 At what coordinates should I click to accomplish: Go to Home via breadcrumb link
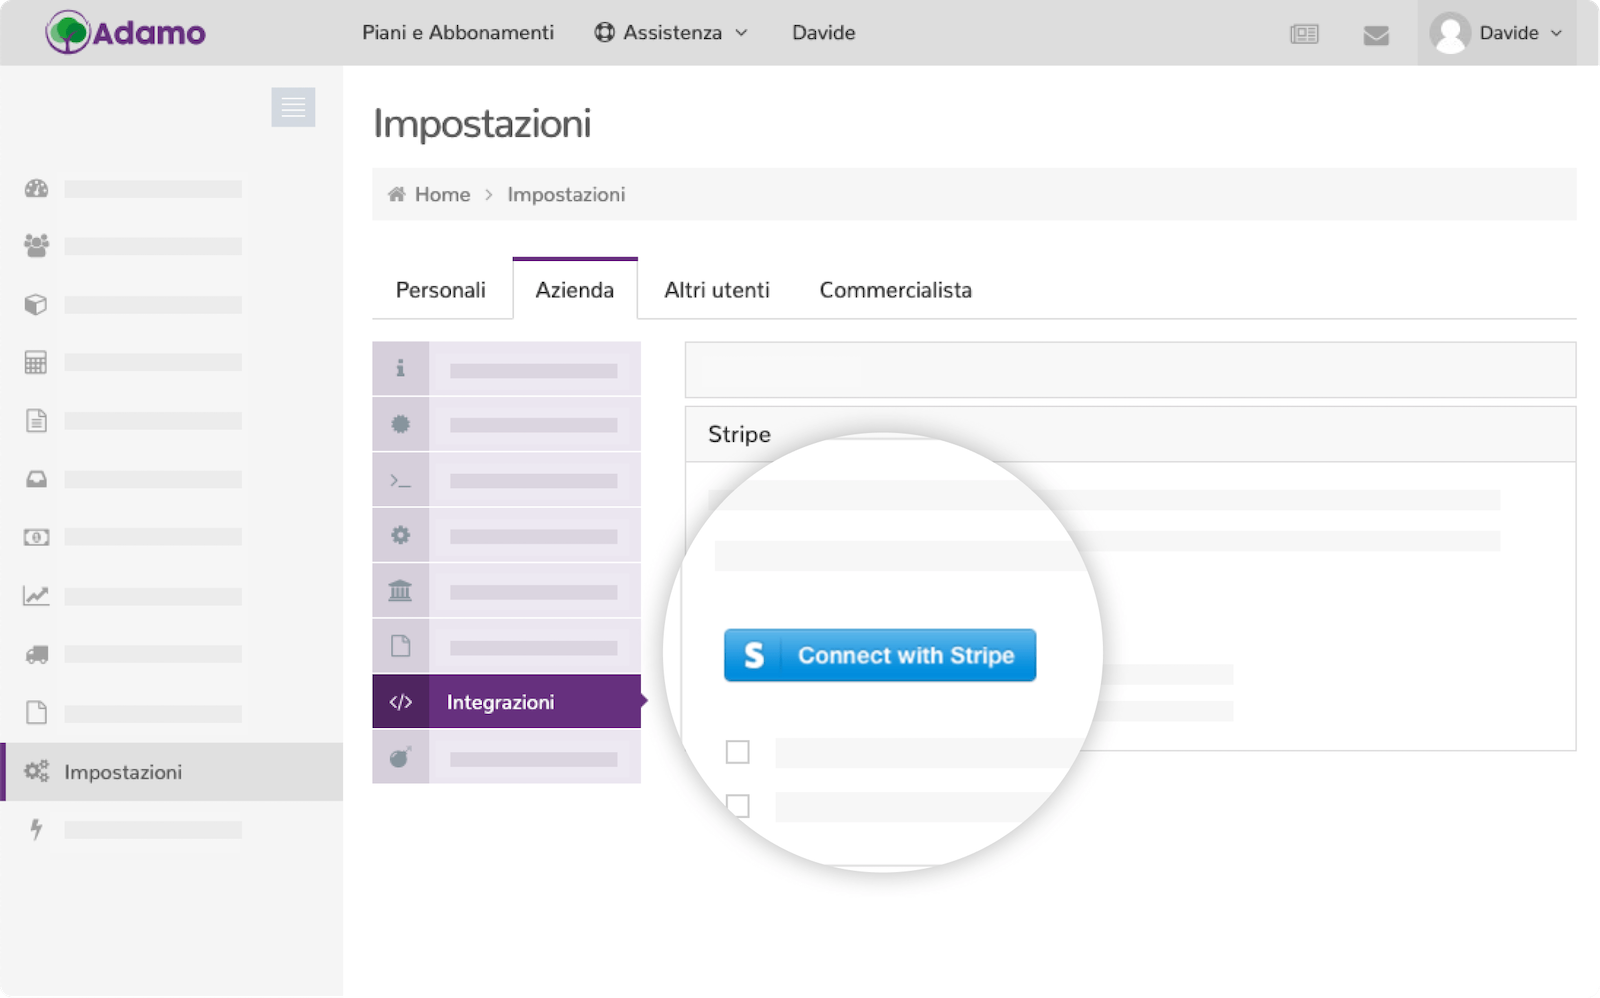coord(442,195)
